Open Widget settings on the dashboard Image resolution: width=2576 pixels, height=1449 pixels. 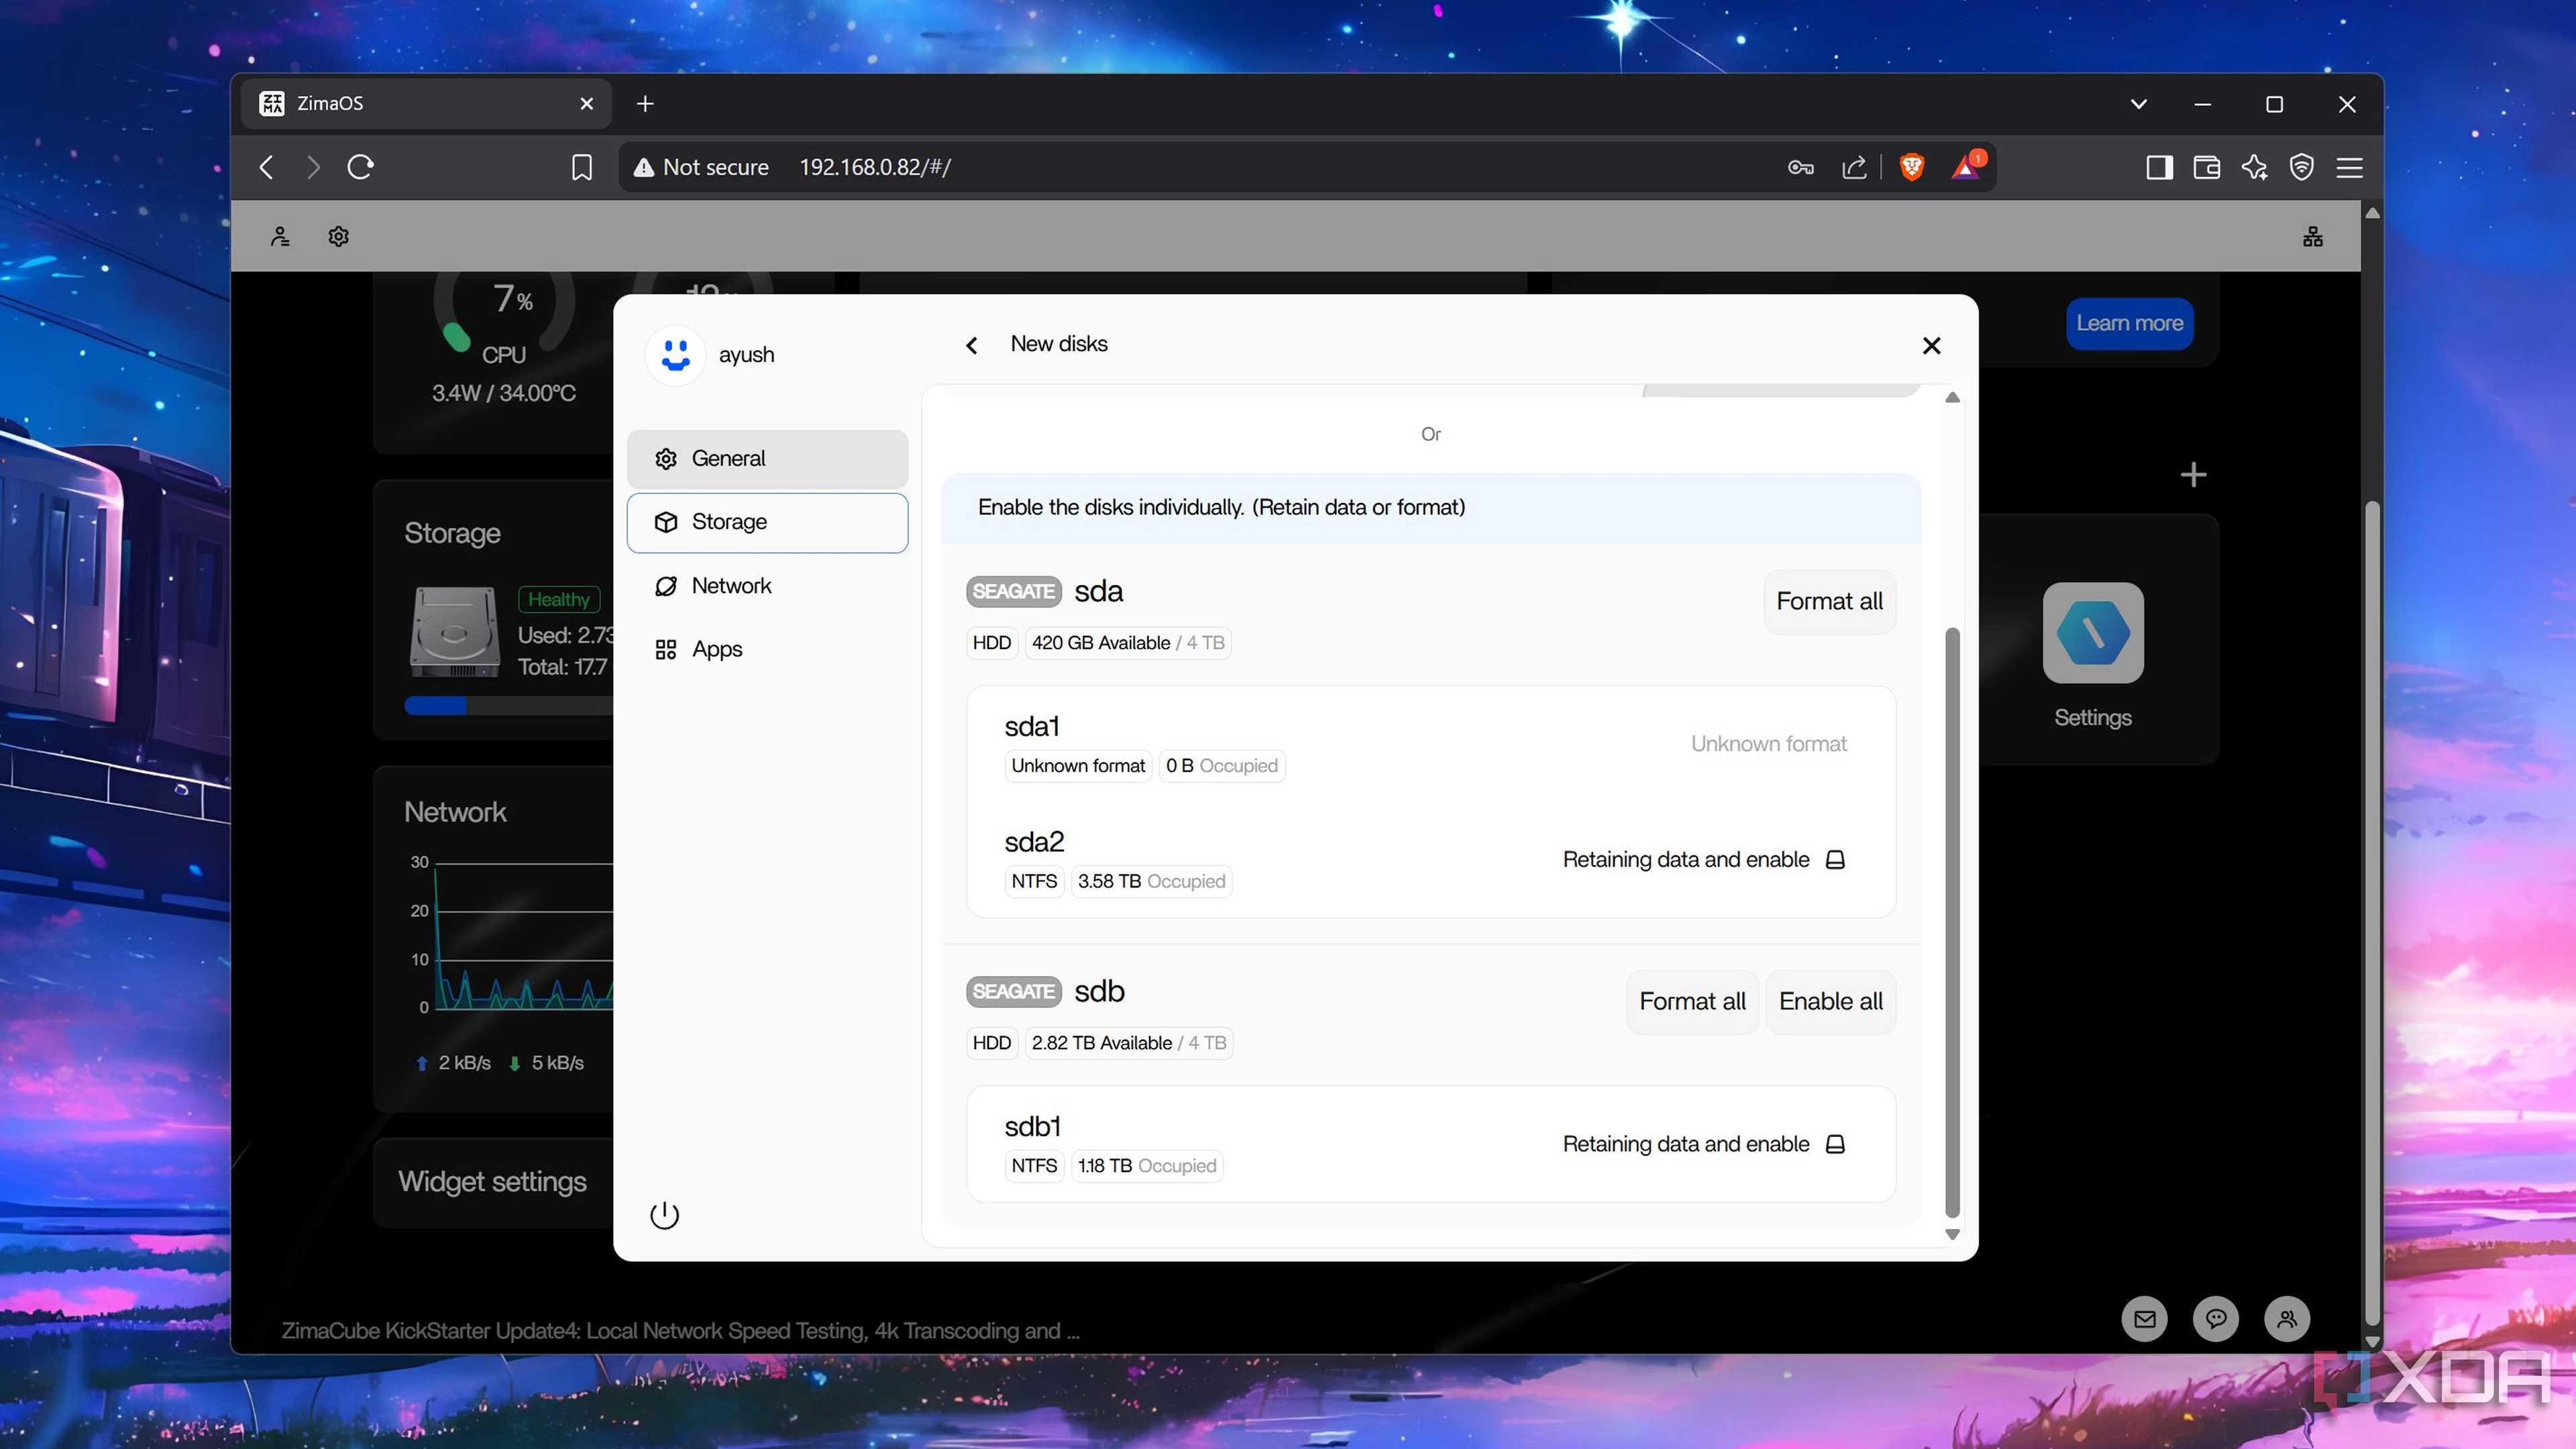tap(493, 1181)
